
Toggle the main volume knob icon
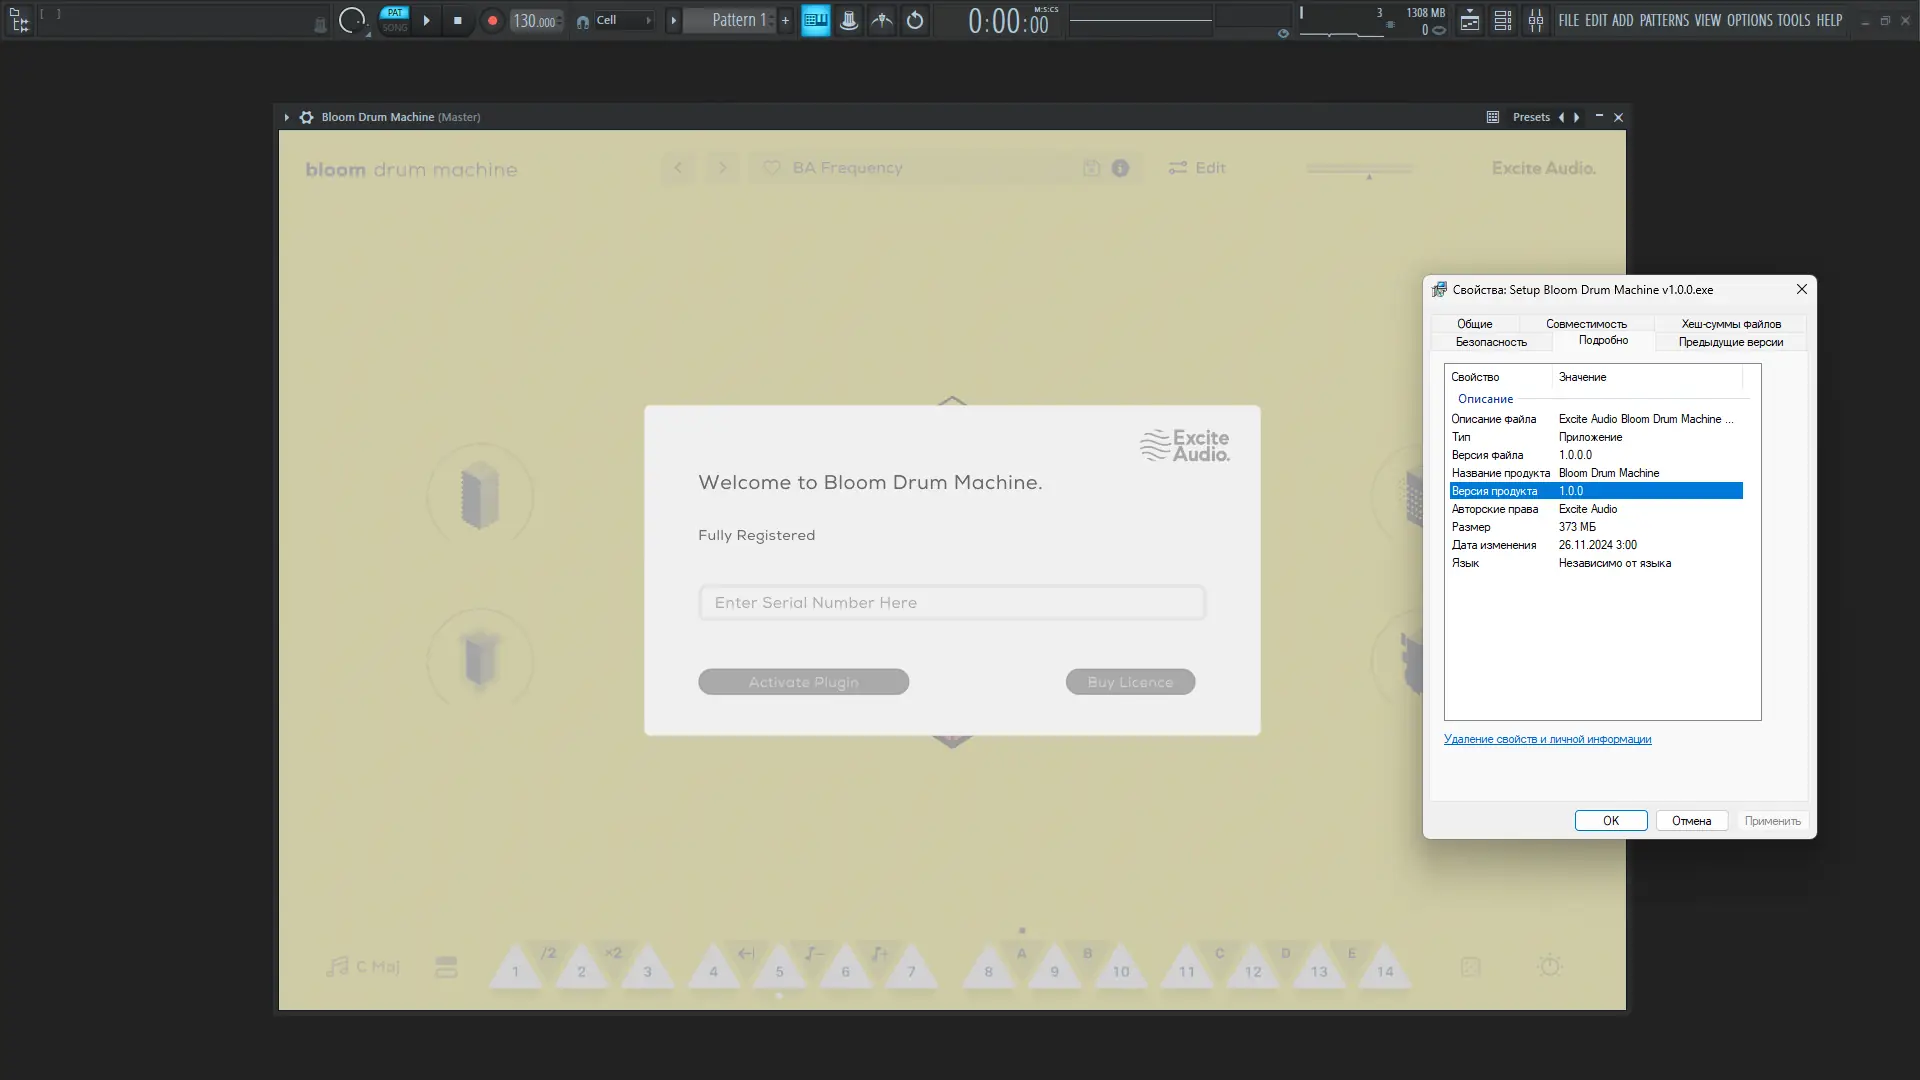point(351,20)
